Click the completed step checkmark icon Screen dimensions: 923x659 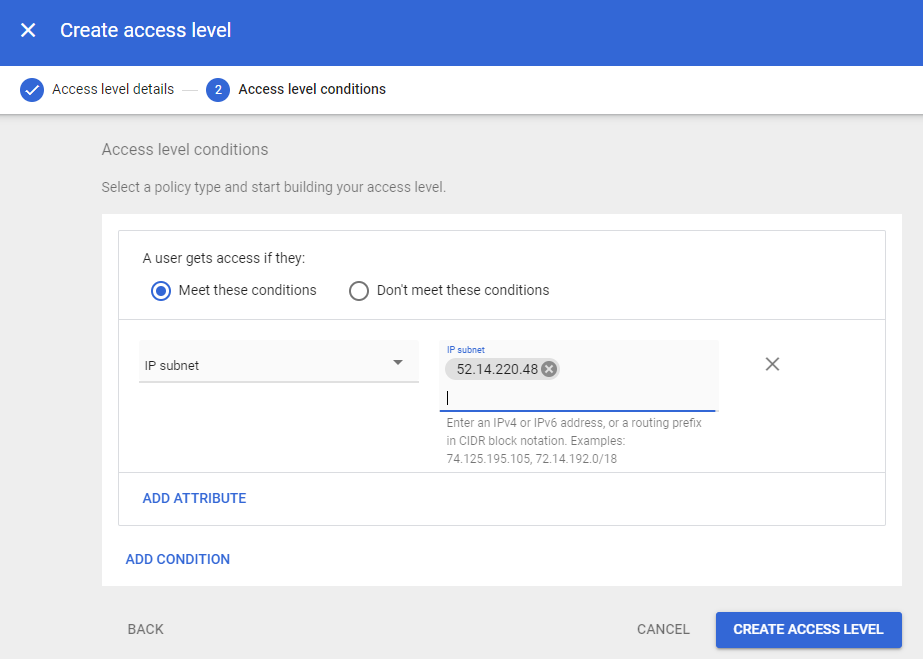[32, 90]
